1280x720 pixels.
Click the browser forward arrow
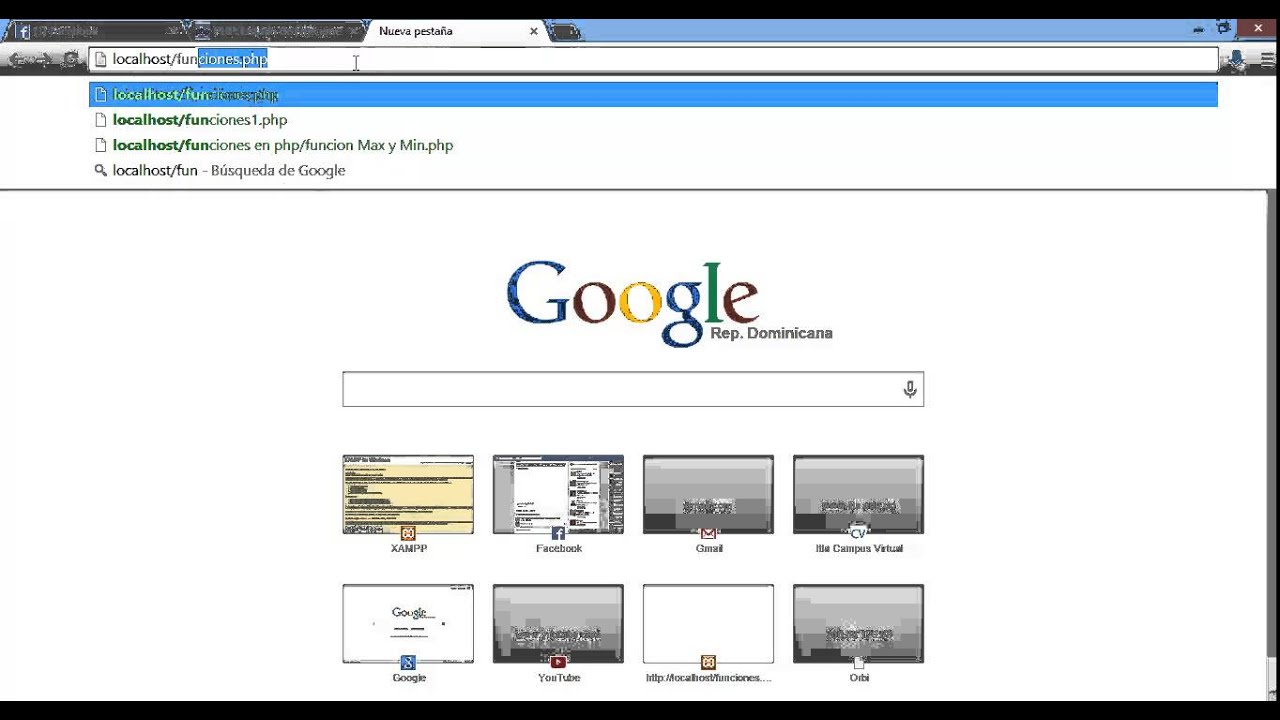[43, 60]
